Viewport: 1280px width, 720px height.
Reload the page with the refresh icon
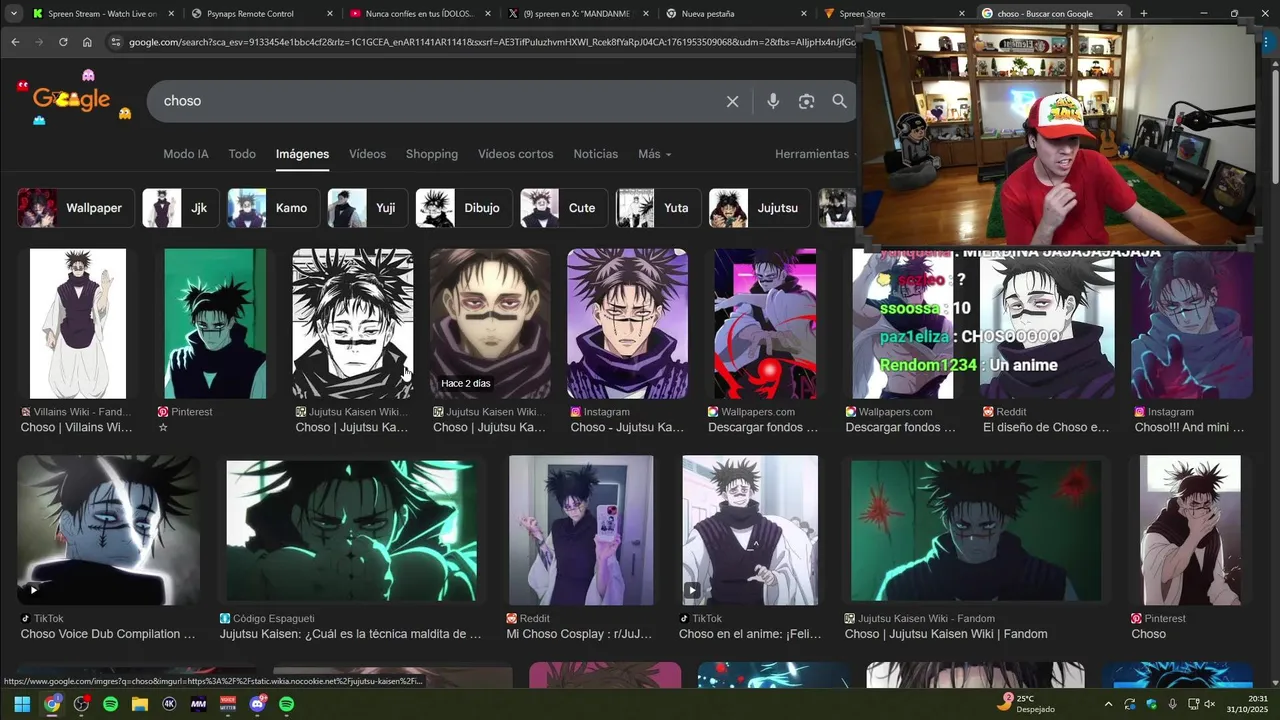tap(63, 42)
